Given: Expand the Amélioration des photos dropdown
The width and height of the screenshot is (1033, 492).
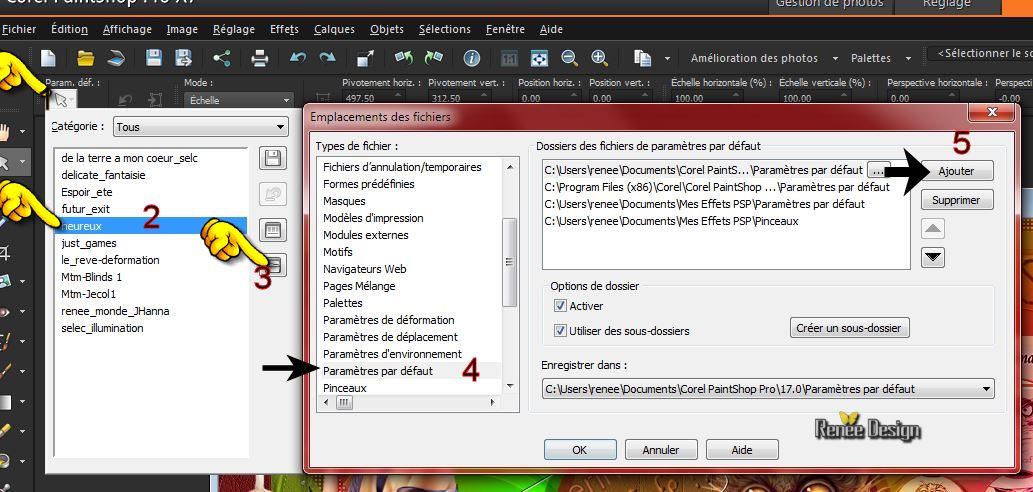Looking at the screenshot, I should click(835, 59).
